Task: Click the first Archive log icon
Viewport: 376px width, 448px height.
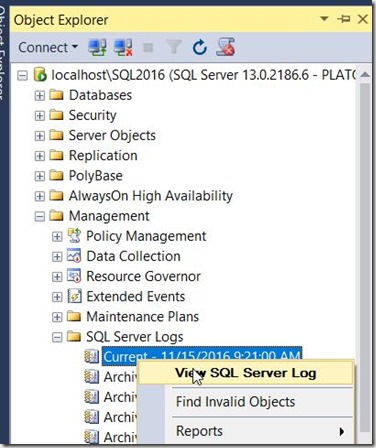Action: click(91, 377)
